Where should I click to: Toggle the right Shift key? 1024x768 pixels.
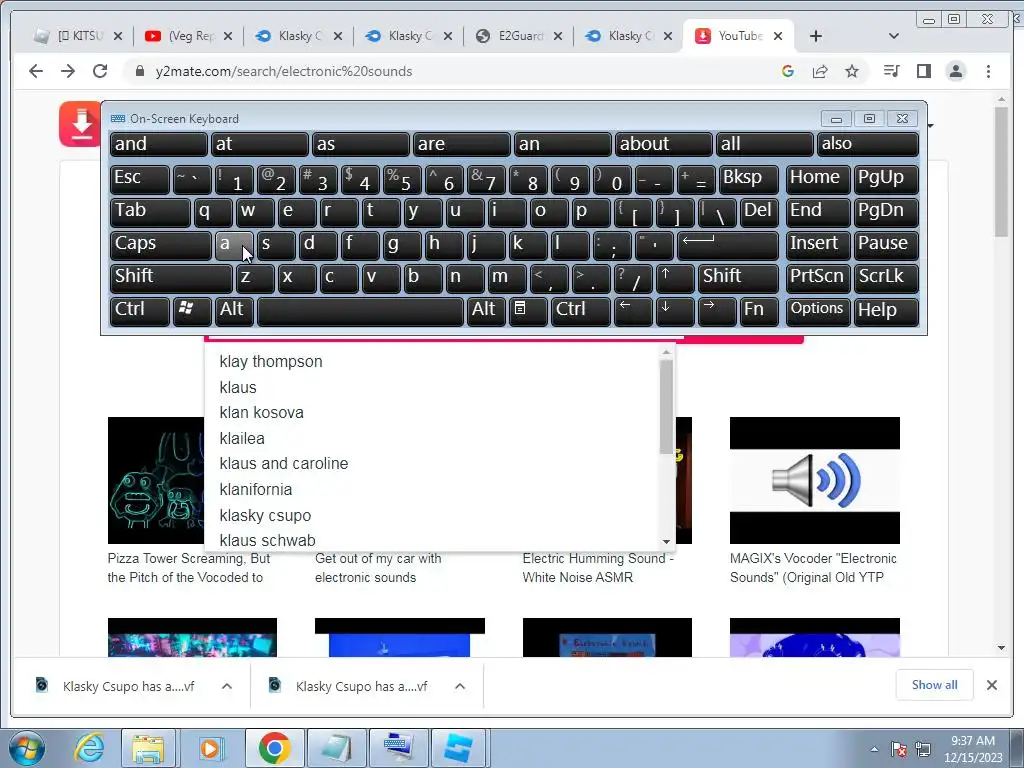pyautogui.click(x=738, y=278)
